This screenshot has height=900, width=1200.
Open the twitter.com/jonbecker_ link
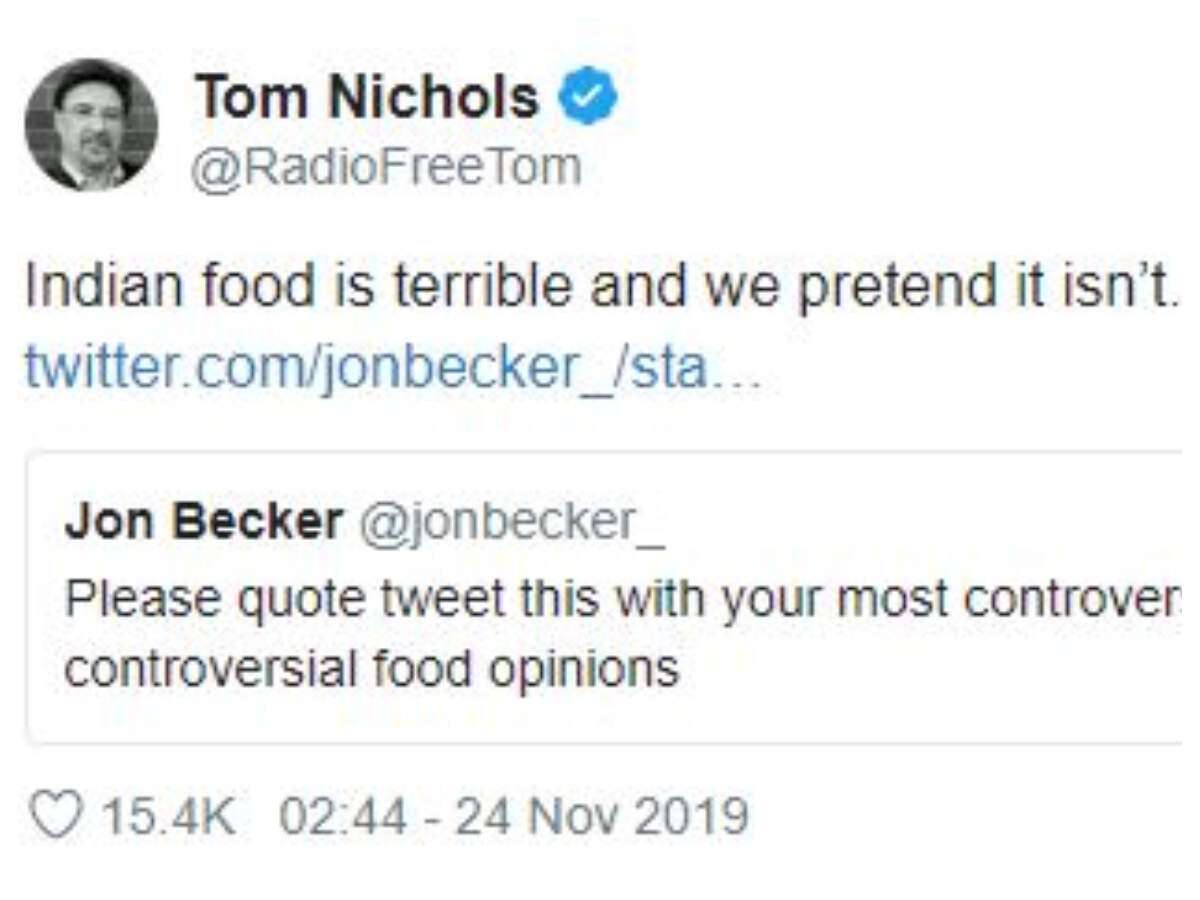click(x=392, y=369)
